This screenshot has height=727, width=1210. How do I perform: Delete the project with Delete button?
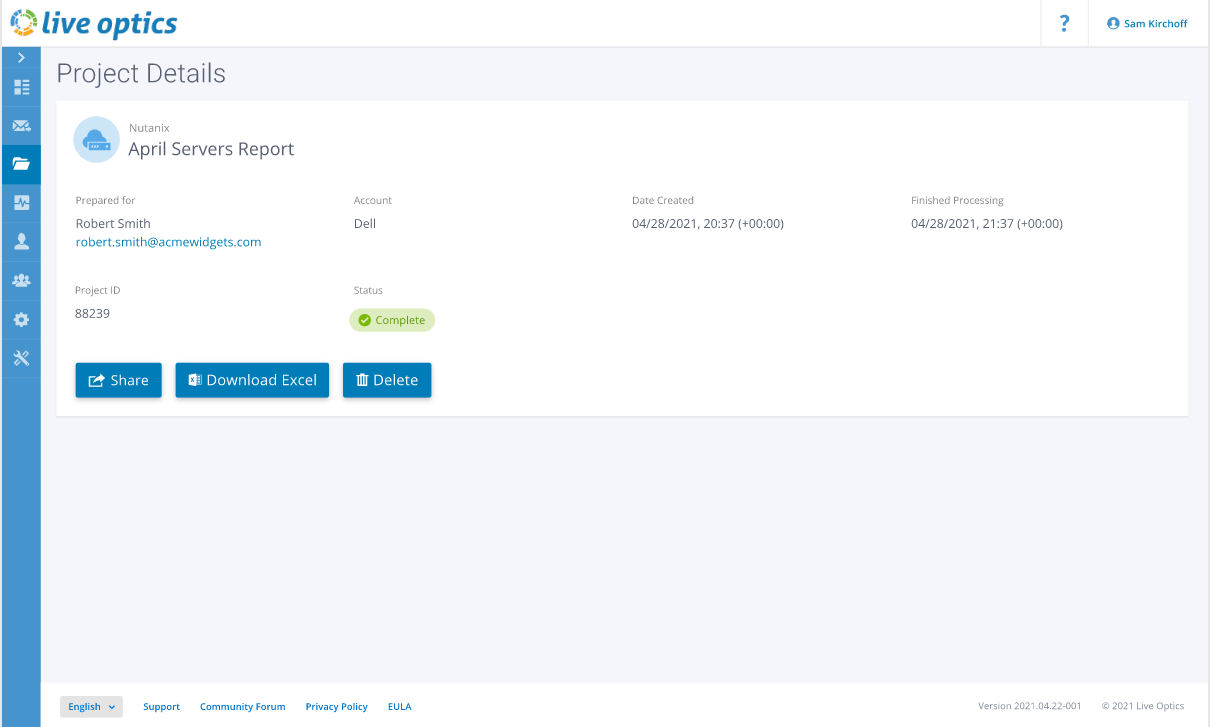point(387,380)
